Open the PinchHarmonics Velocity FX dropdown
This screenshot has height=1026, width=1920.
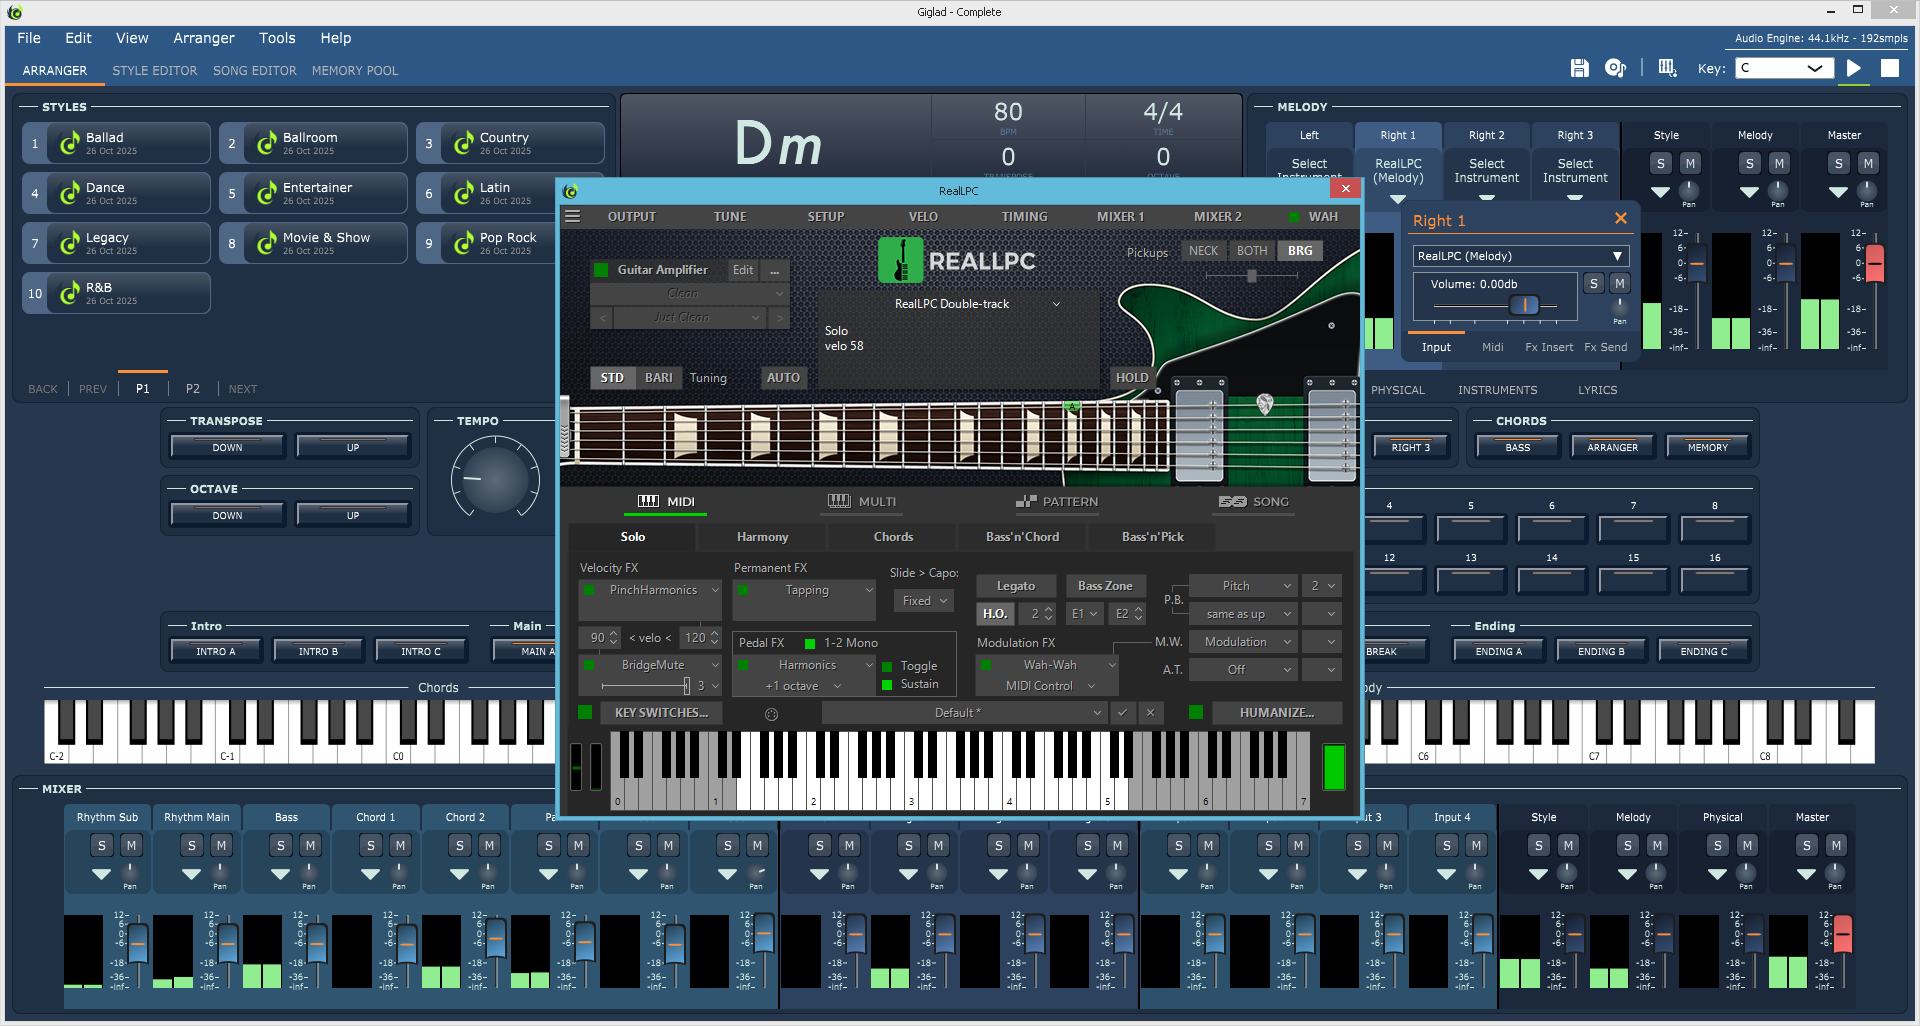(715, 590)
